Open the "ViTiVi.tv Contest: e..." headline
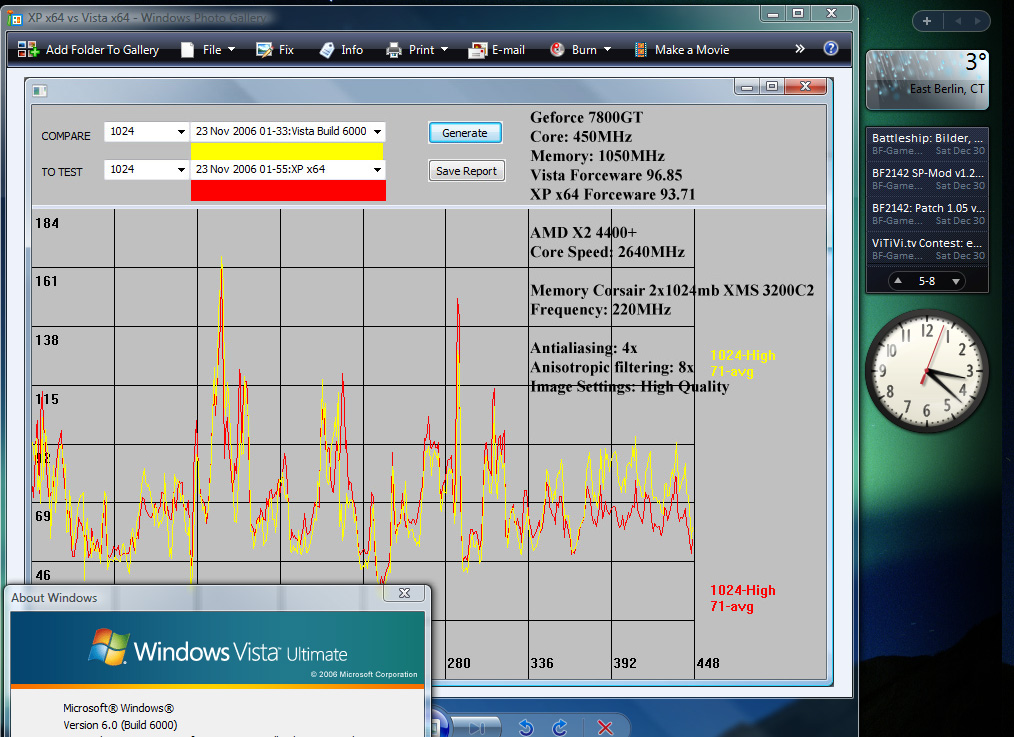 coord(927,248)
